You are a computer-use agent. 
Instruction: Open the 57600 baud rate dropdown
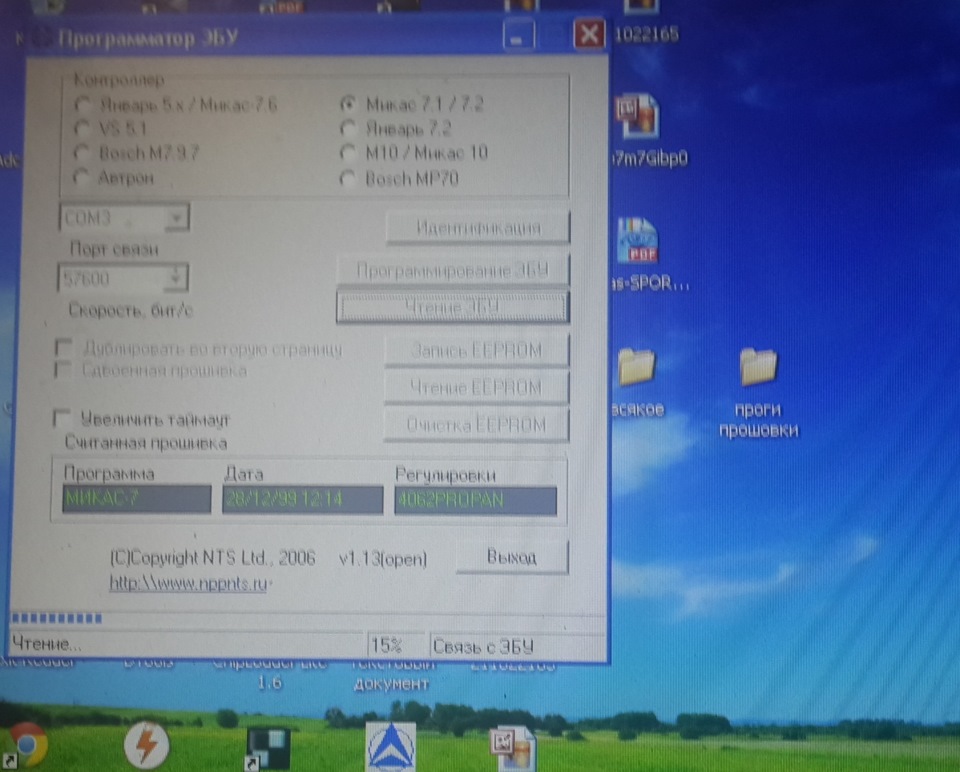pyautogui.click(x=175, y=279)
